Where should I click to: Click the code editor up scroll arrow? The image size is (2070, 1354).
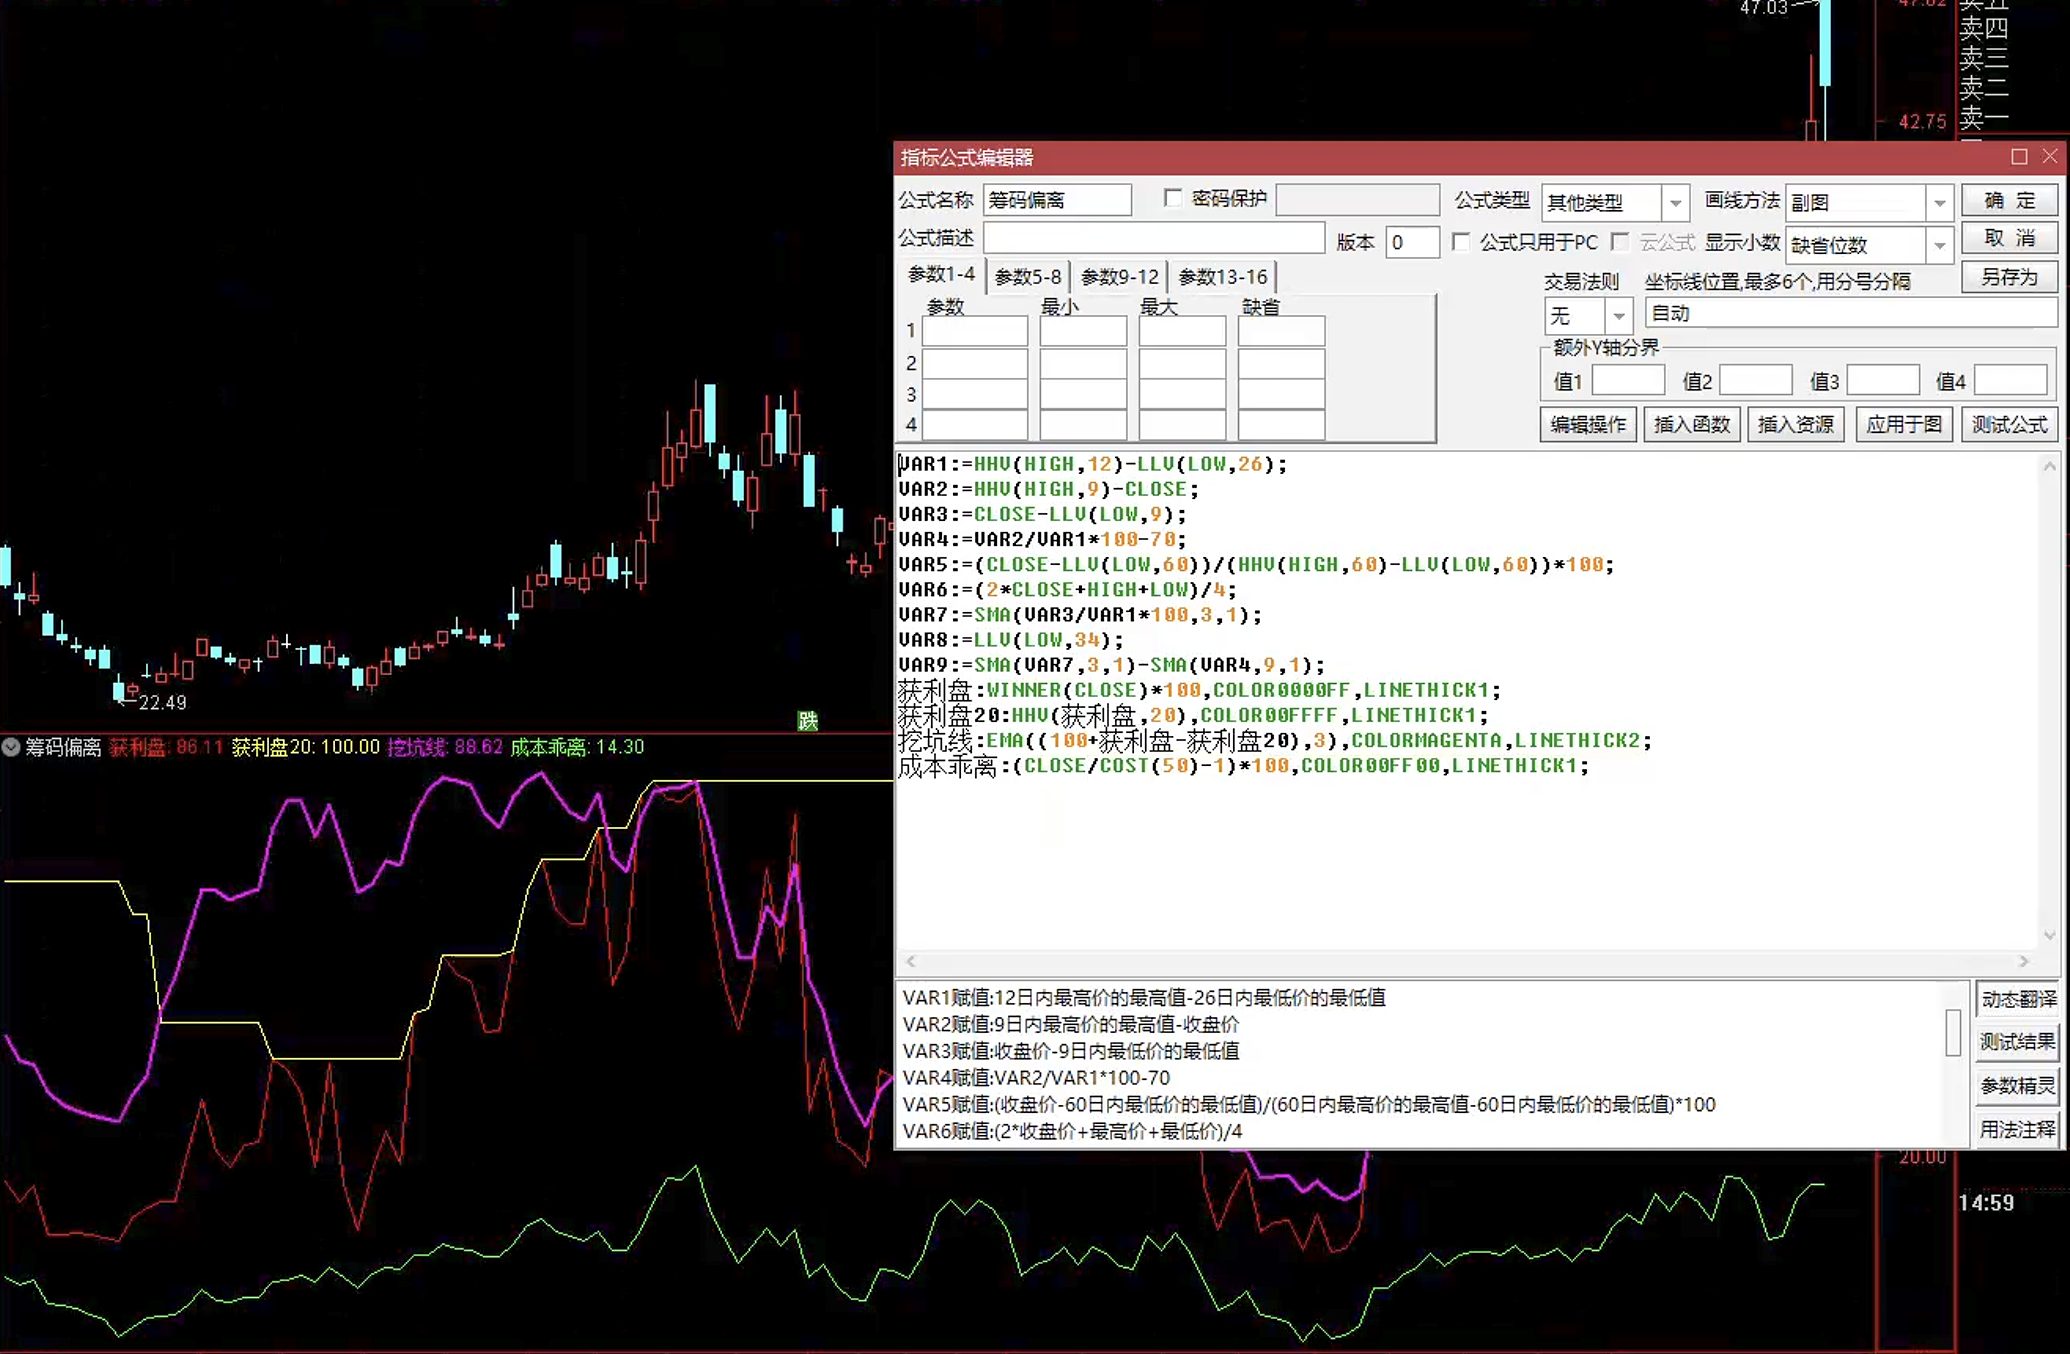point(2049,466)
